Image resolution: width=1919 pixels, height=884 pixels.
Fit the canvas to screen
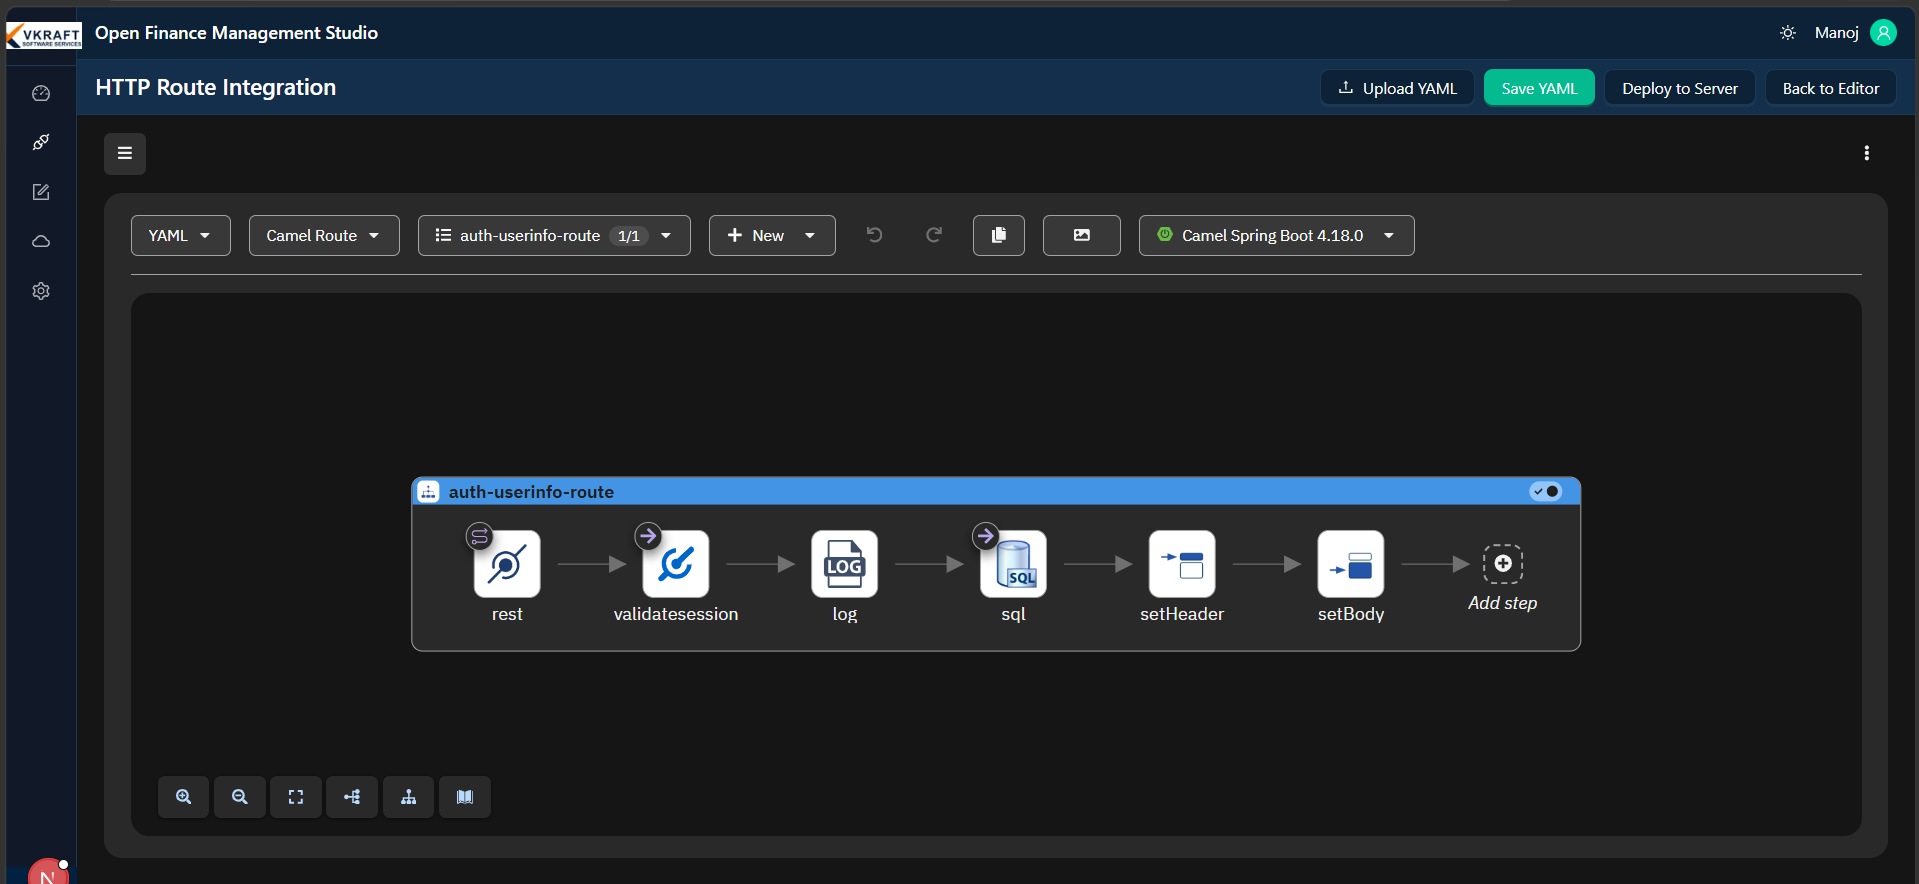[296, 797]
